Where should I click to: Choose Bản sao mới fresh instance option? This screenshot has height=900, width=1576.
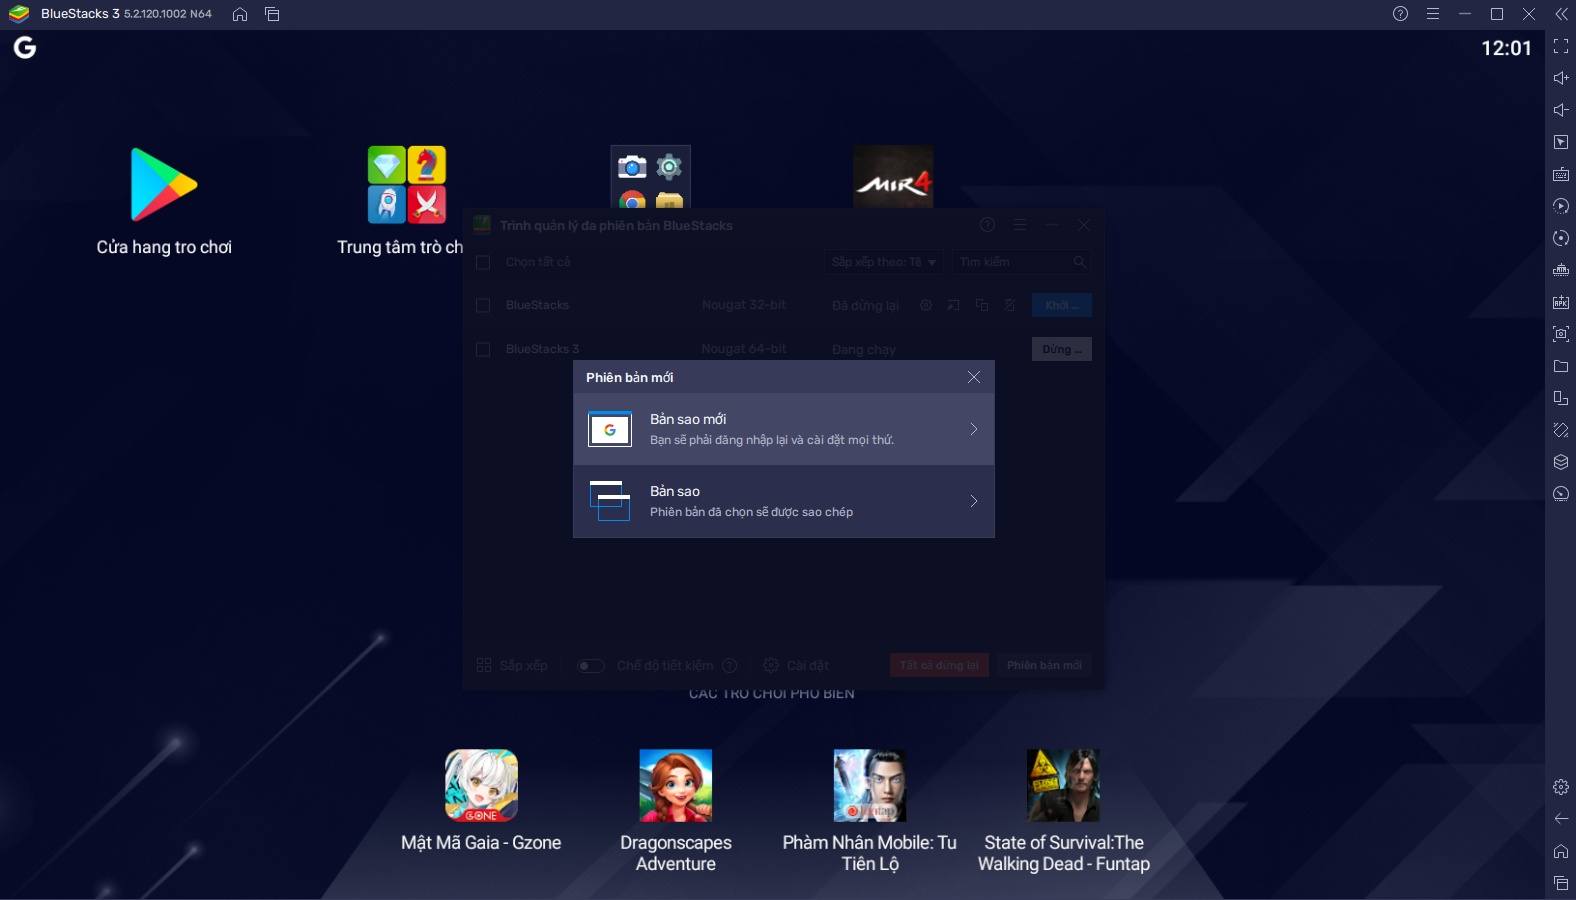point(784,429)
